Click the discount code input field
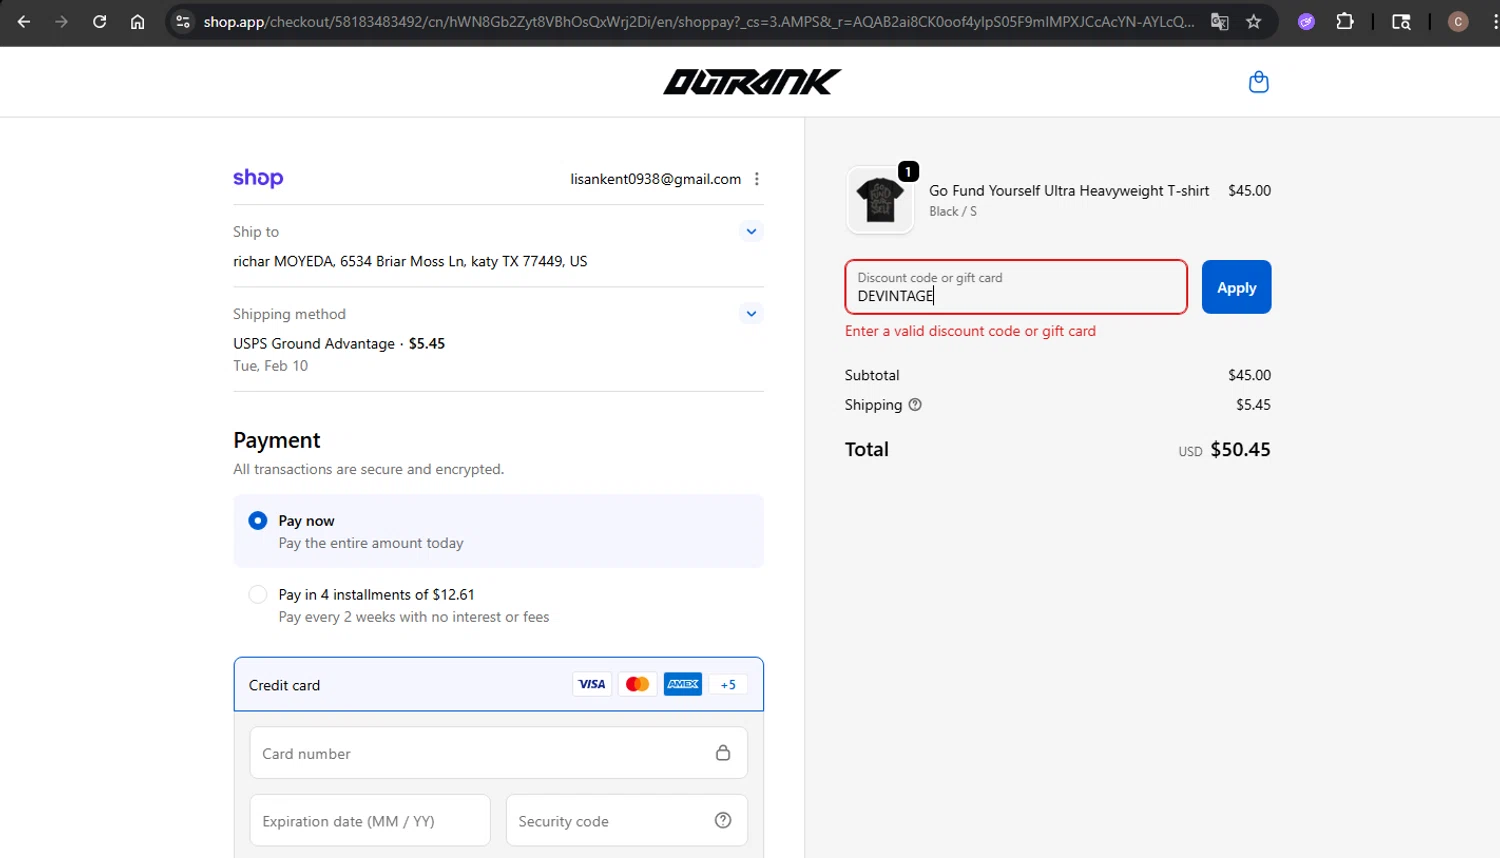Image resolution: width=1500 pixels, height=858 pixels. [1016, 287]
